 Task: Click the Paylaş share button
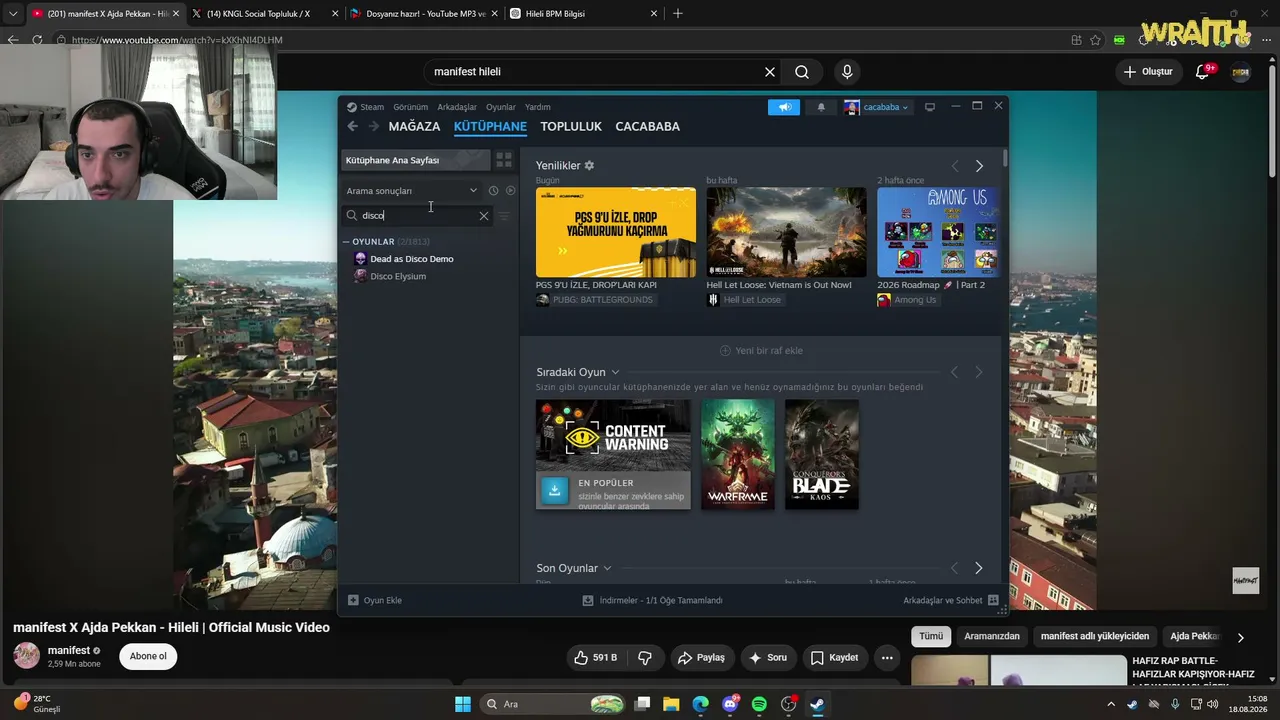(700, 658)
